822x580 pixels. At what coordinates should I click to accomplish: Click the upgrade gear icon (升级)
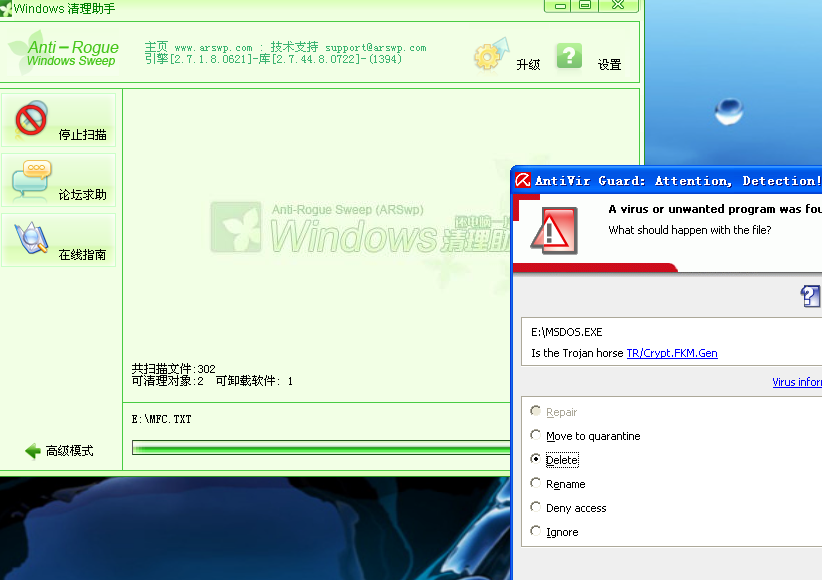[491, 55]
